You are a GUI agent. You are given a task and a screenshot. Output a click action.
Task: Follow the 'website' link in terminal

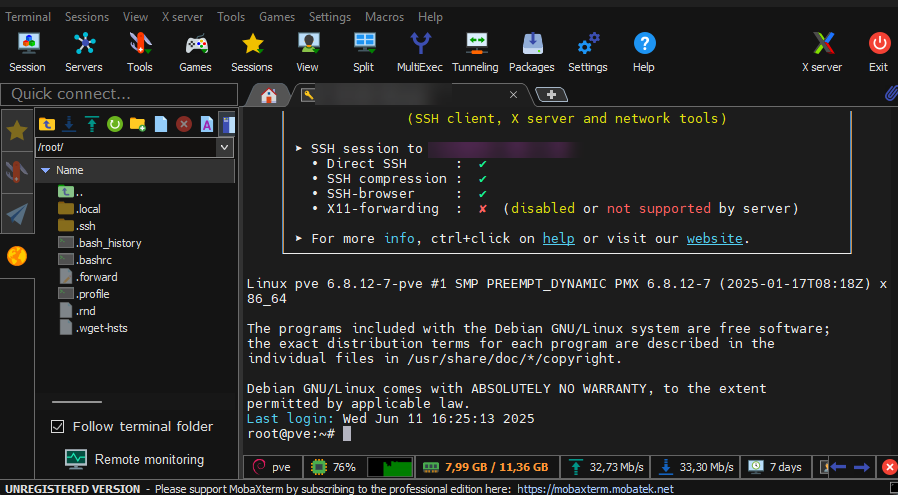[715, 238]
